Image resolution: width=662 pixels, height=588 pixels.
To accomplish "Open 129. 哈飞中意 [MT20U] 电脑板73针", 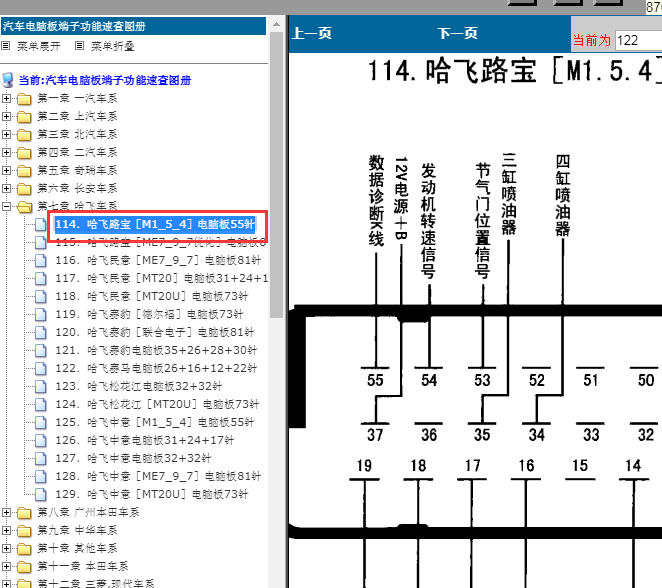I will click(x=152, y=495).
